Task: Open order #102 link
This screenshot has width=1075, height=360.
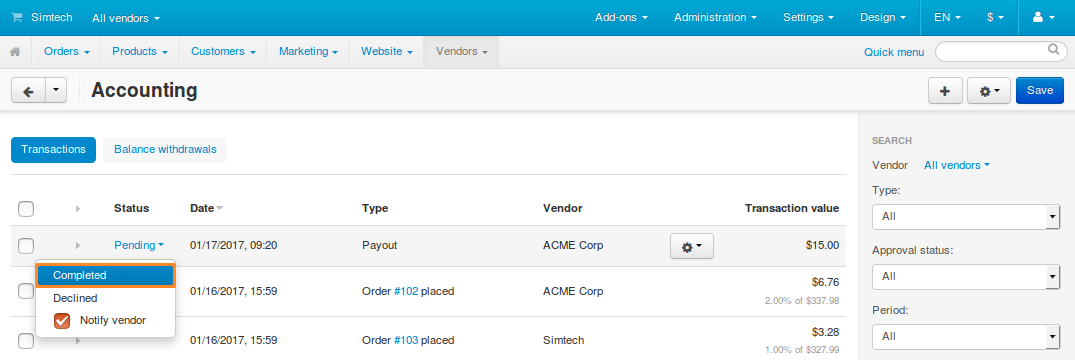Action: coord(406,291)
